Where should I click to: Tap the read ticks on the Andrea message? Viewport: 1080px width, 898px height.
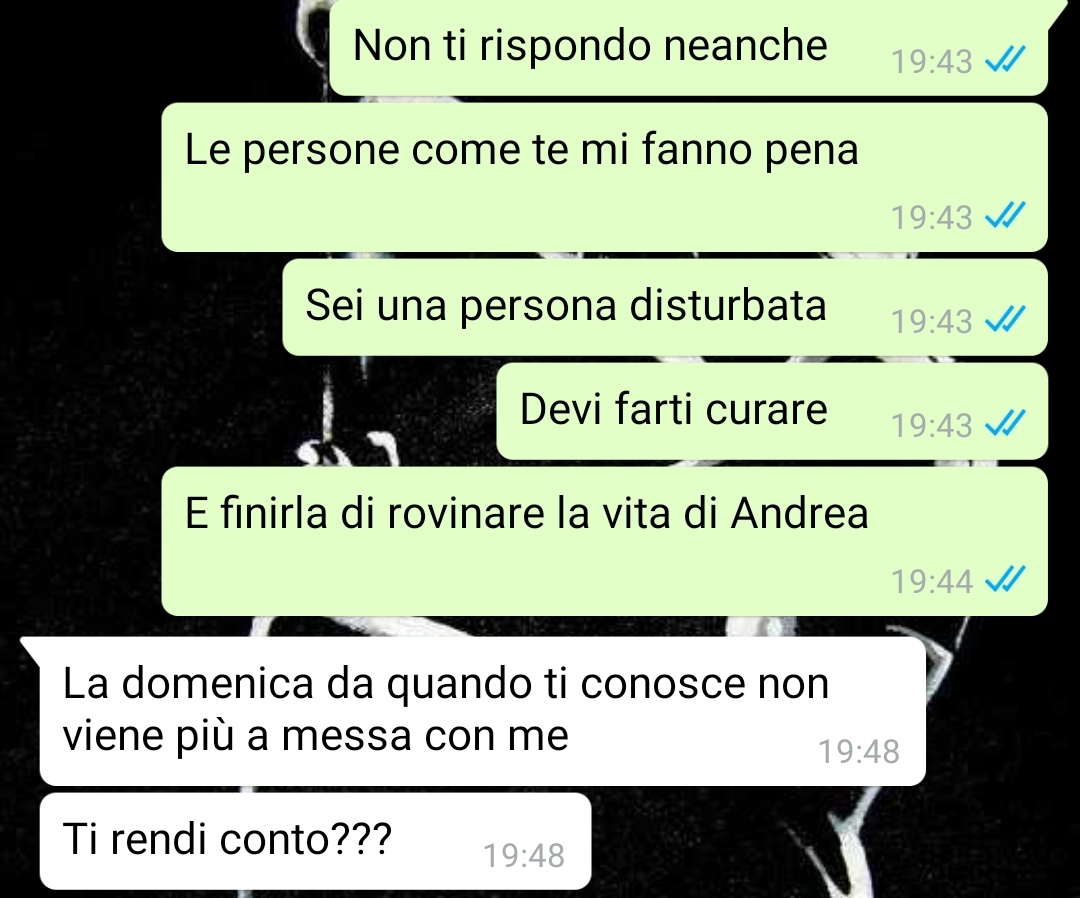point(1006,580)
